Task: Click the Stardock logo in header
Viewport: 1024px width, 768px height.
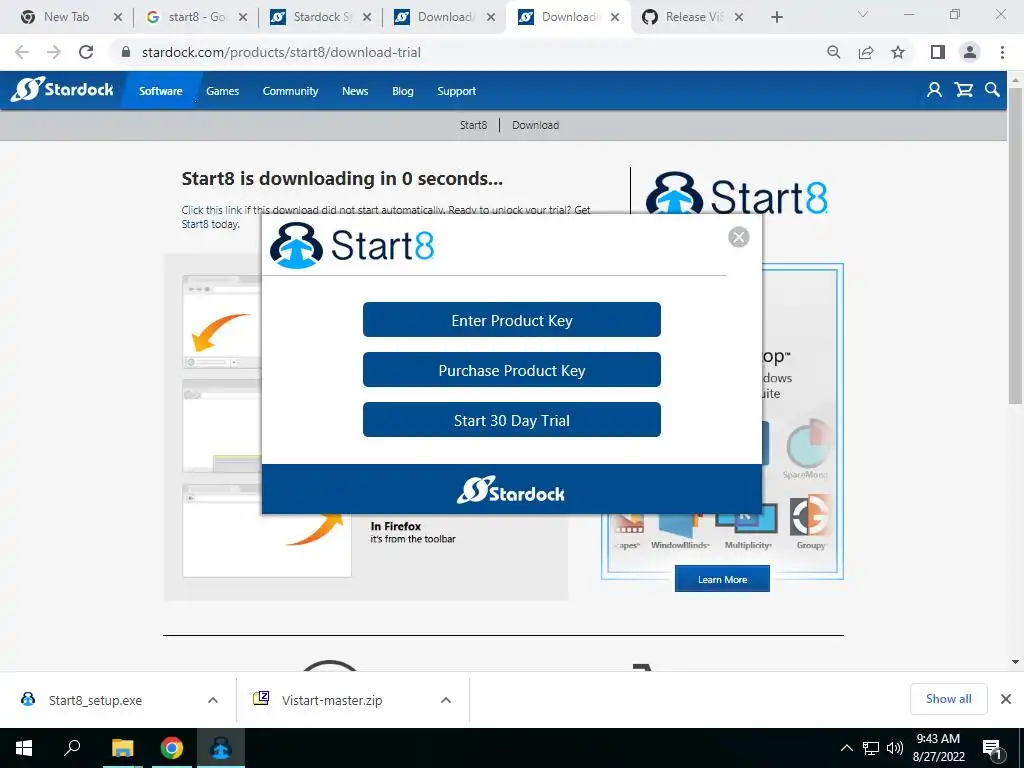Action: [63, 89]
